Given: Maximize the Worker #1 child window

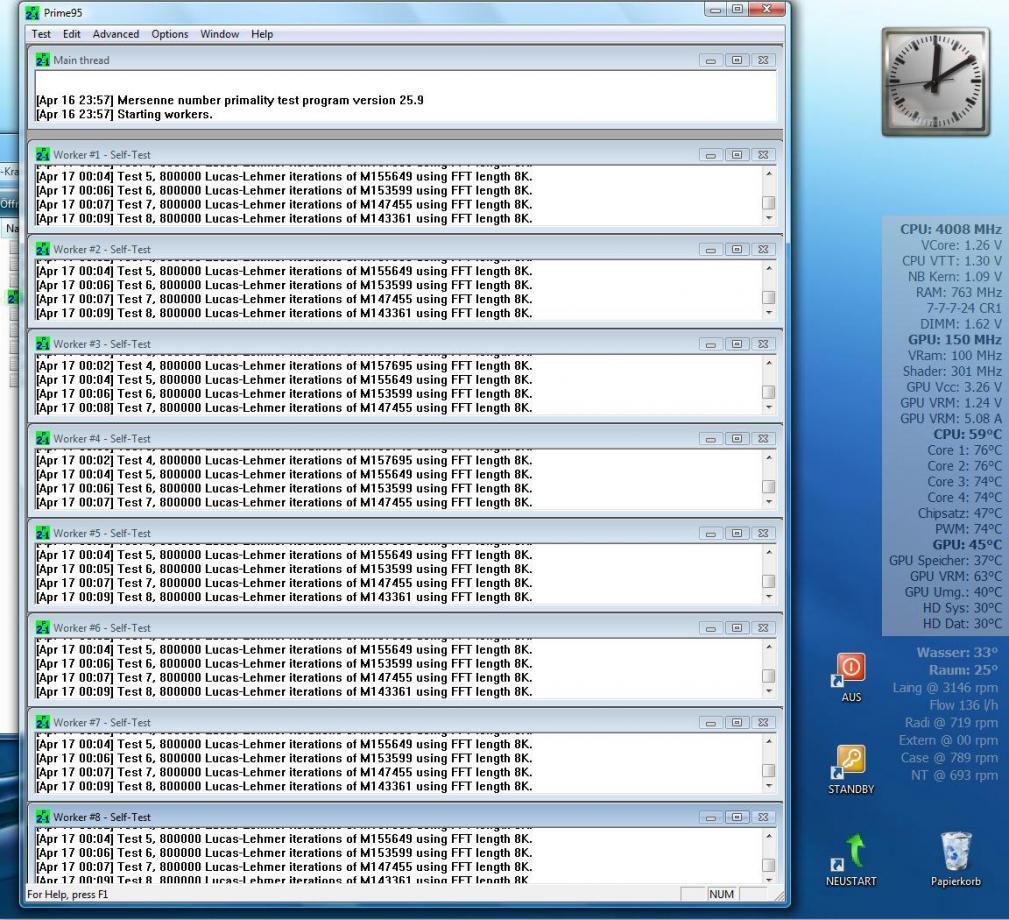Looking at the screenshot, I should 737,154.
